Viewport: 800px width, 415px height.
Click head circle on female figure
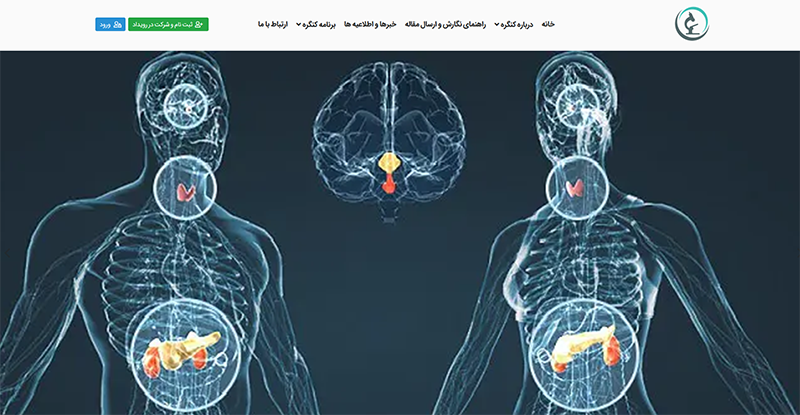coord(576,106)
